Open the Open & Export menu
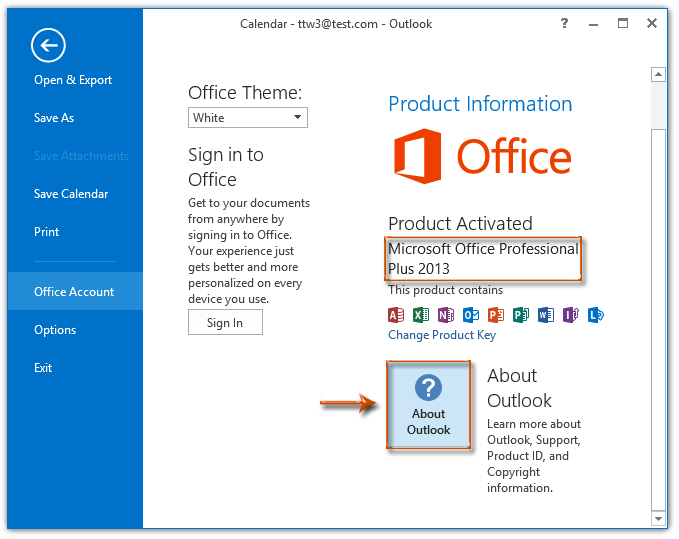This screenshot has width=679, height=539. [73, 80]
